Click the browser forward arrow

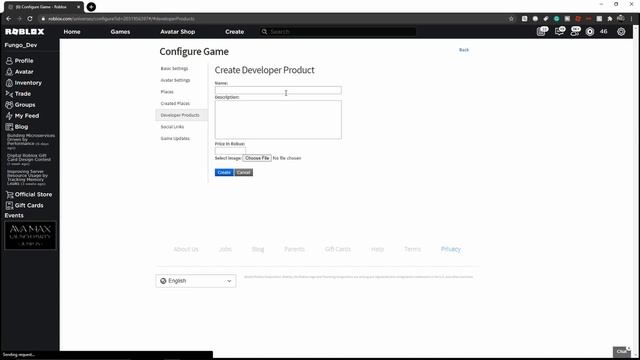pyautogui.click(x=19, y=19)
